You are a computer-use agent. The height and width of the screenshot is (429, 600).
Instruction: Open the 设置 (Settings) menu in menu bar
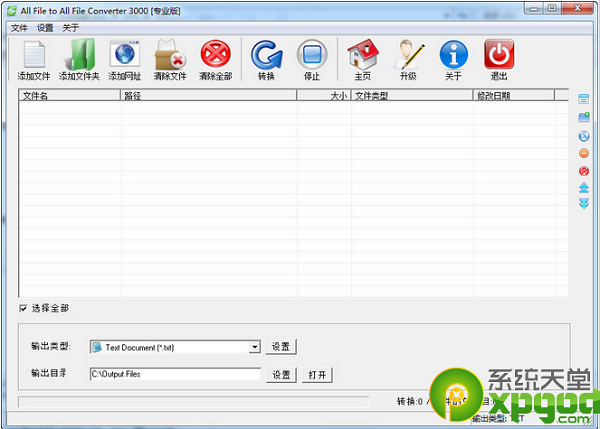45,28
